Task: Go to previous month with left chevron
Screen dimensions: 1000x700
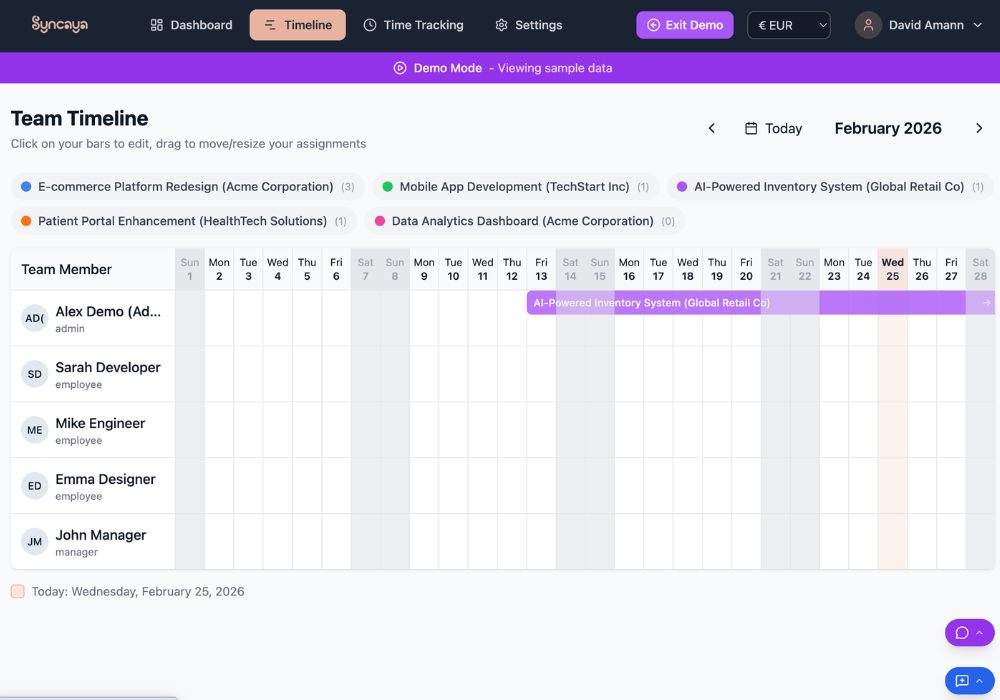Action: pos(712,128)
